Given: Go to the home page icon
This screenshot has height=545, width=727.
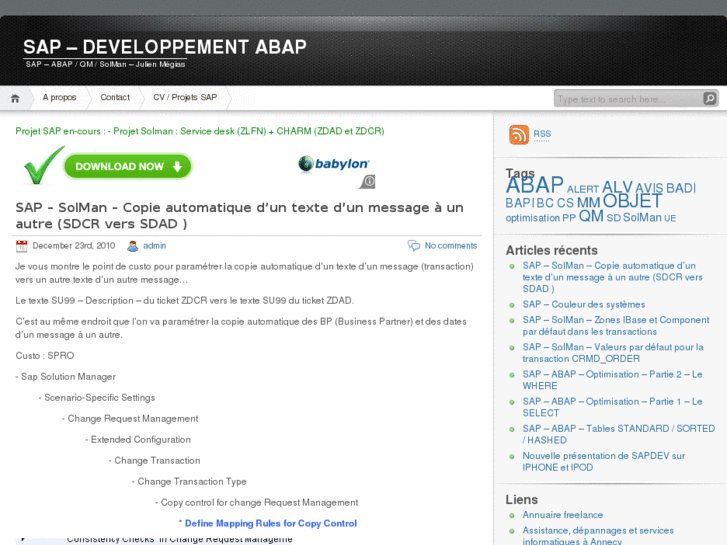Looking at the screenshot, I should 15,98.
